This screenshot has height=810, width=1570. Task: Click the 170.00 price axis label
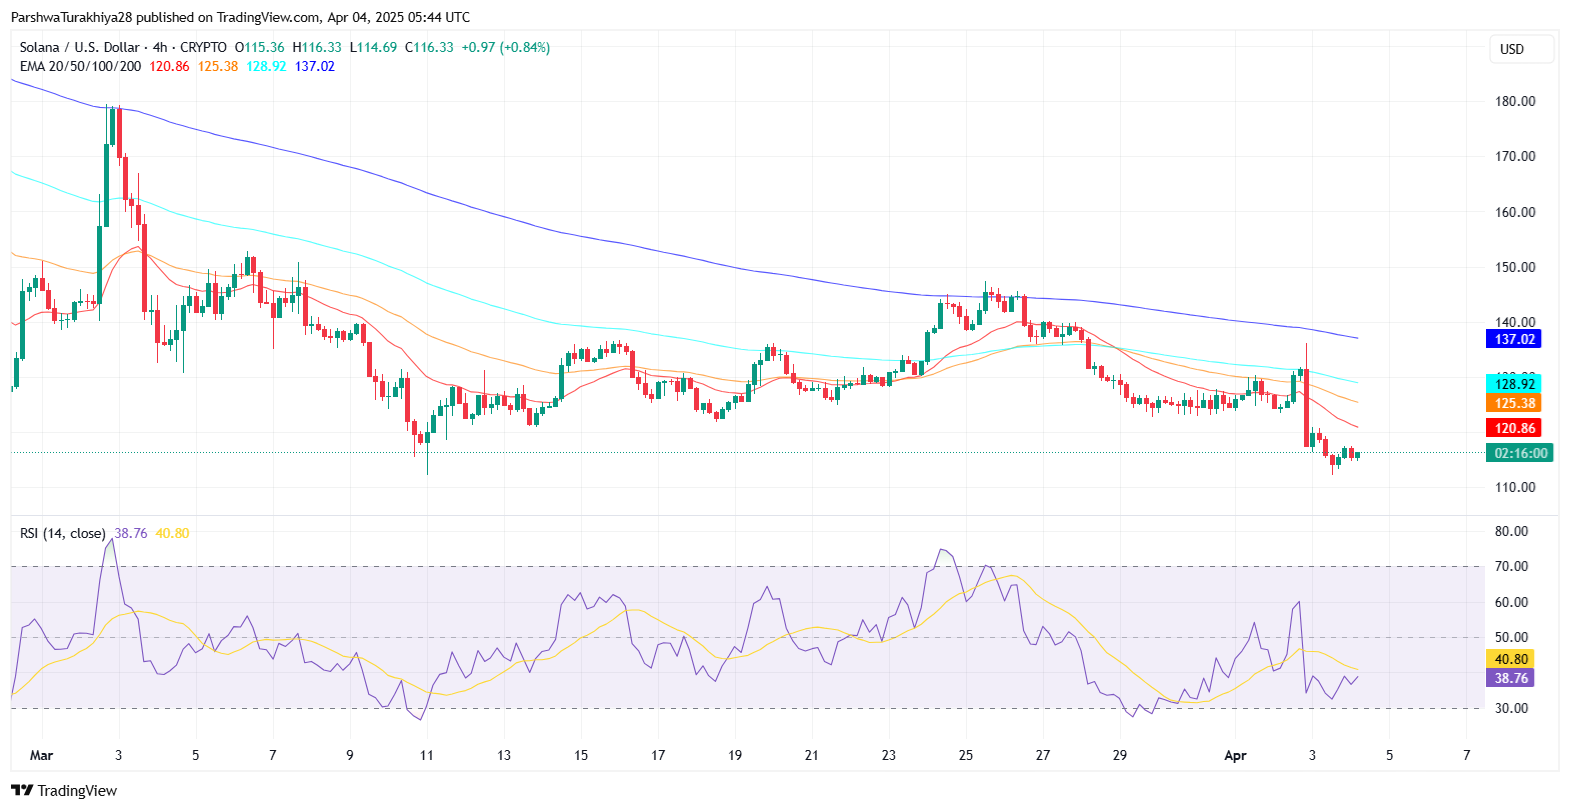coord(1515,156)
